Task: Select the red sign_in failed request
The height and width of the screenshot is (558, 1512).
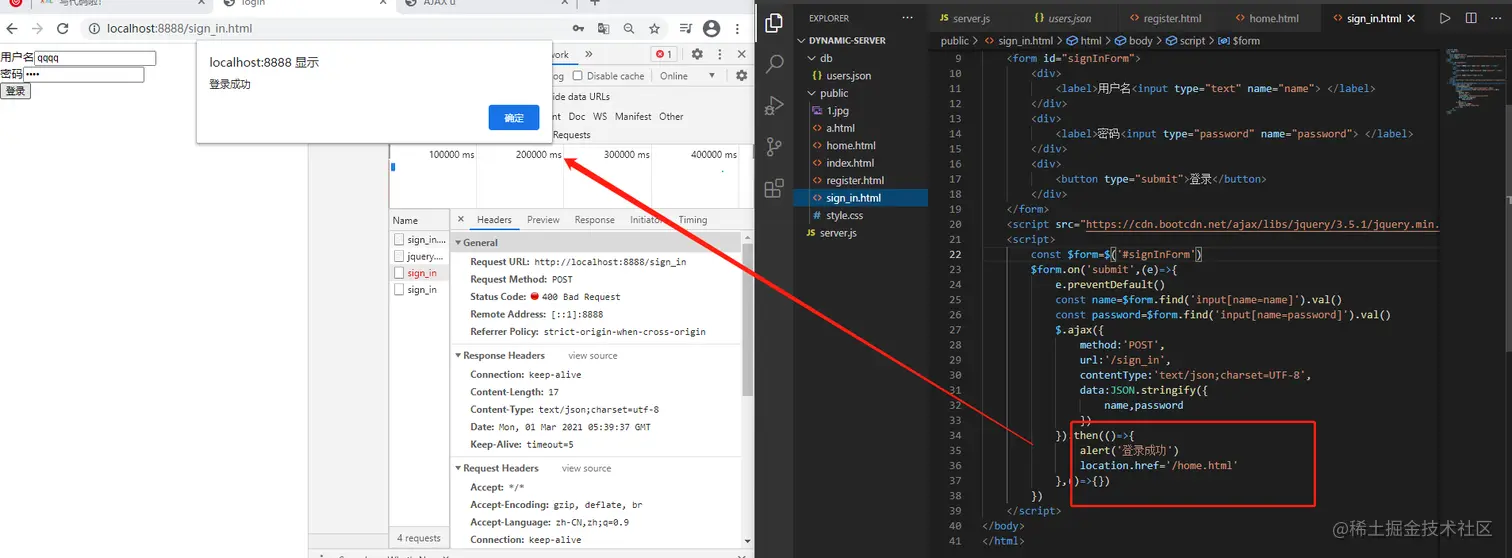Action: click(419, 273)
